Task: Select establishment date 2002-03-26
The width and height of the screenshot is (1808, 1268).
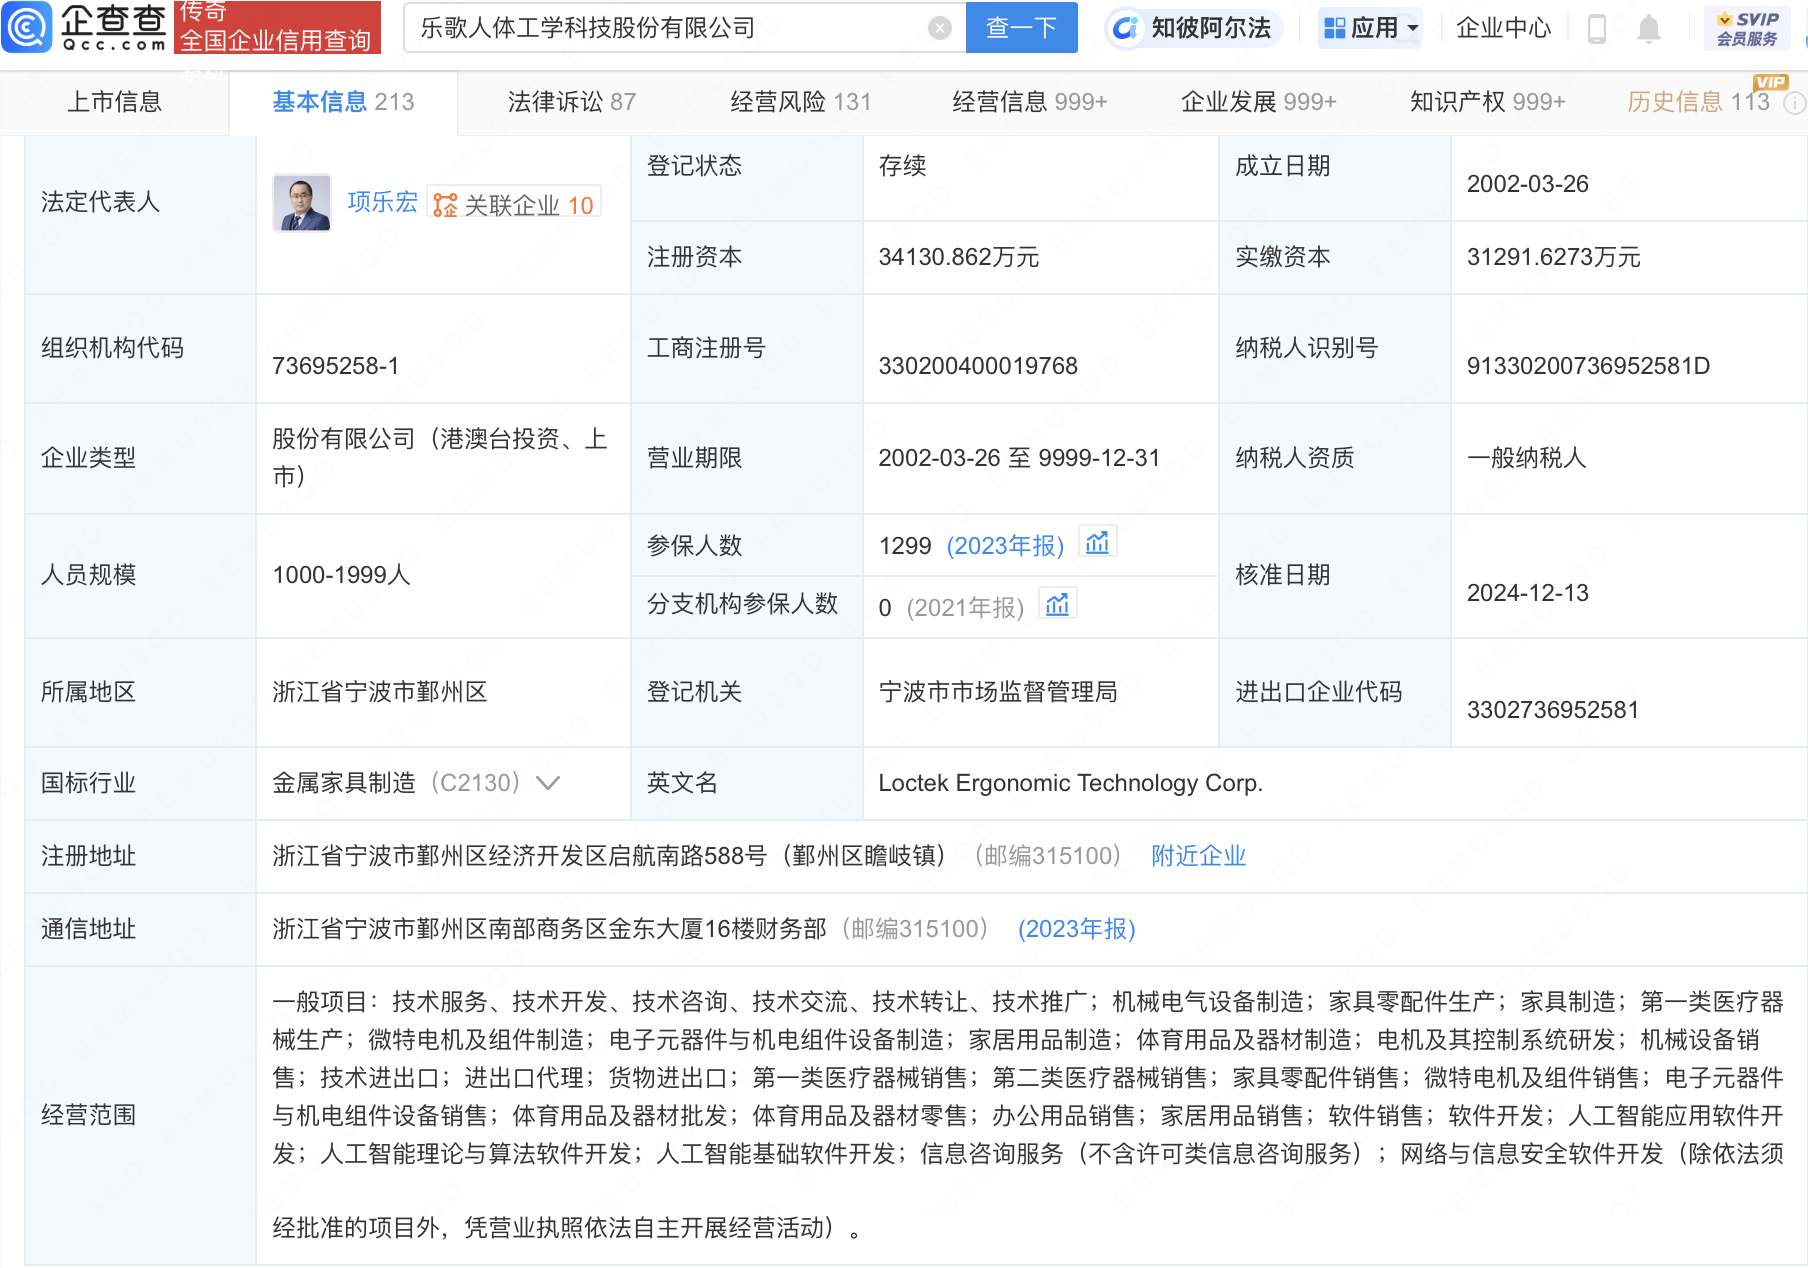Action: pyautogui.click(x=1527, y=184)
